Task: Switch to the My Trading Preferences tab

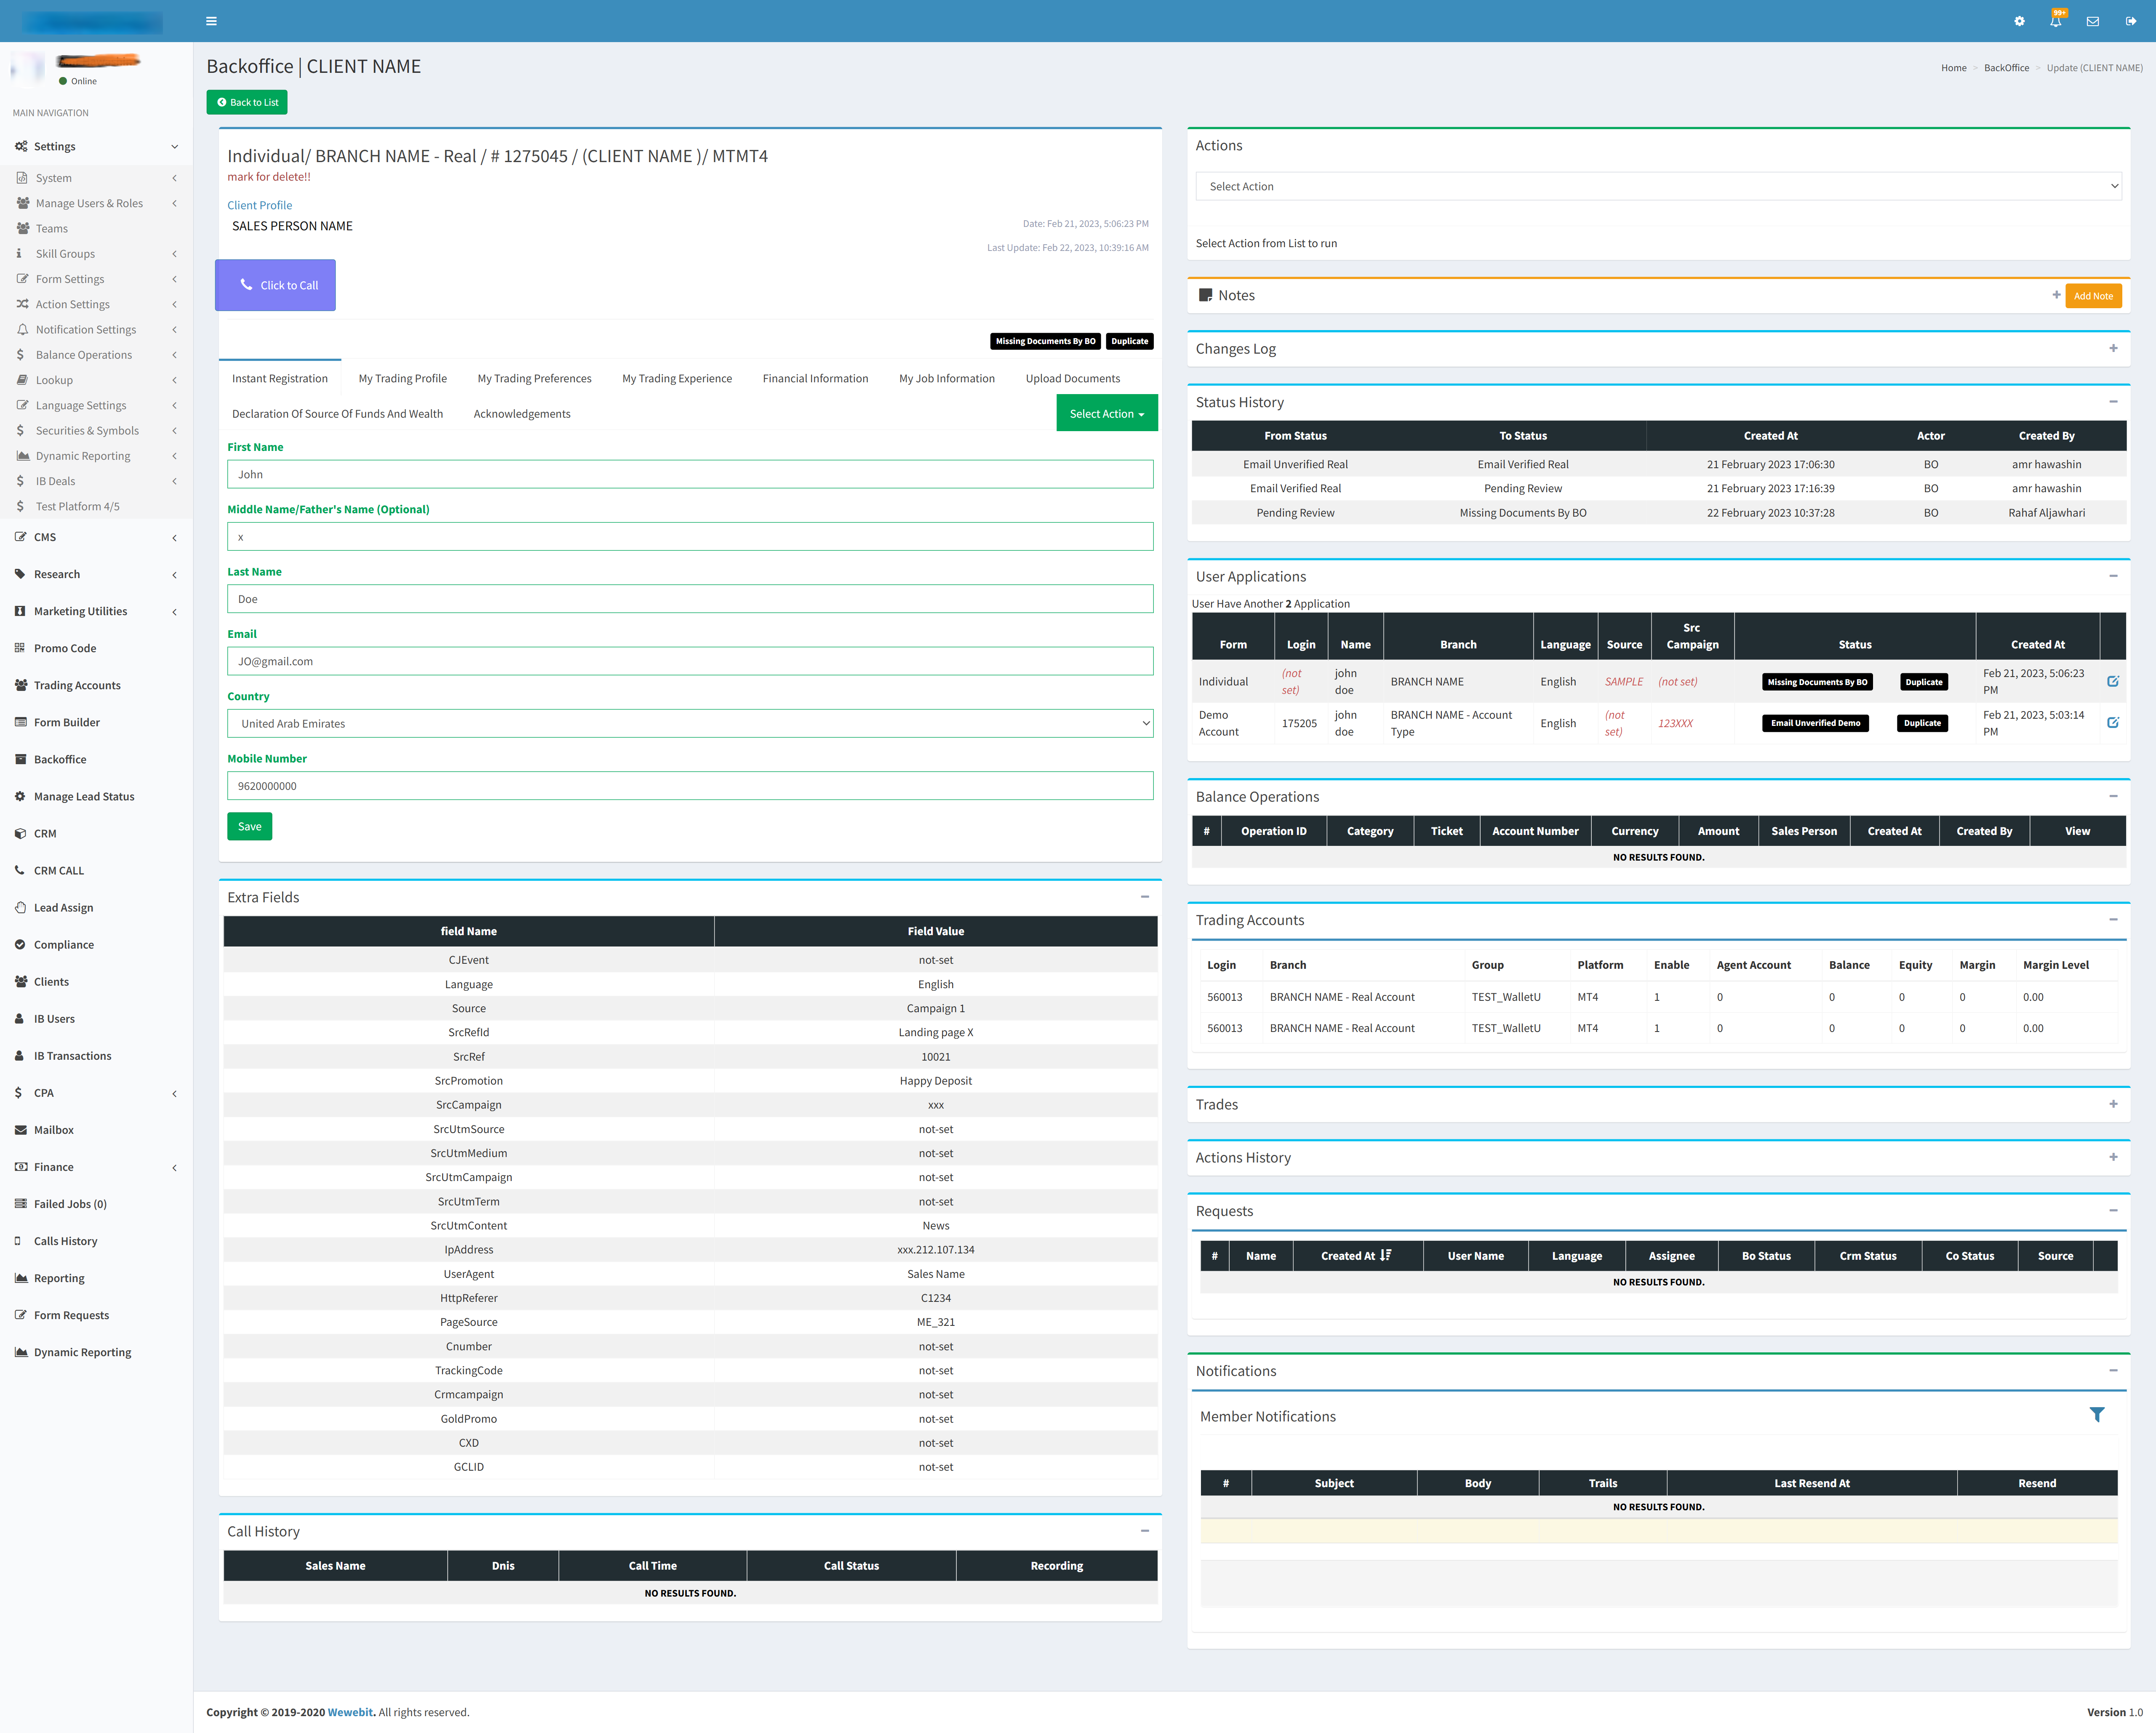Action: click(534, 378)
